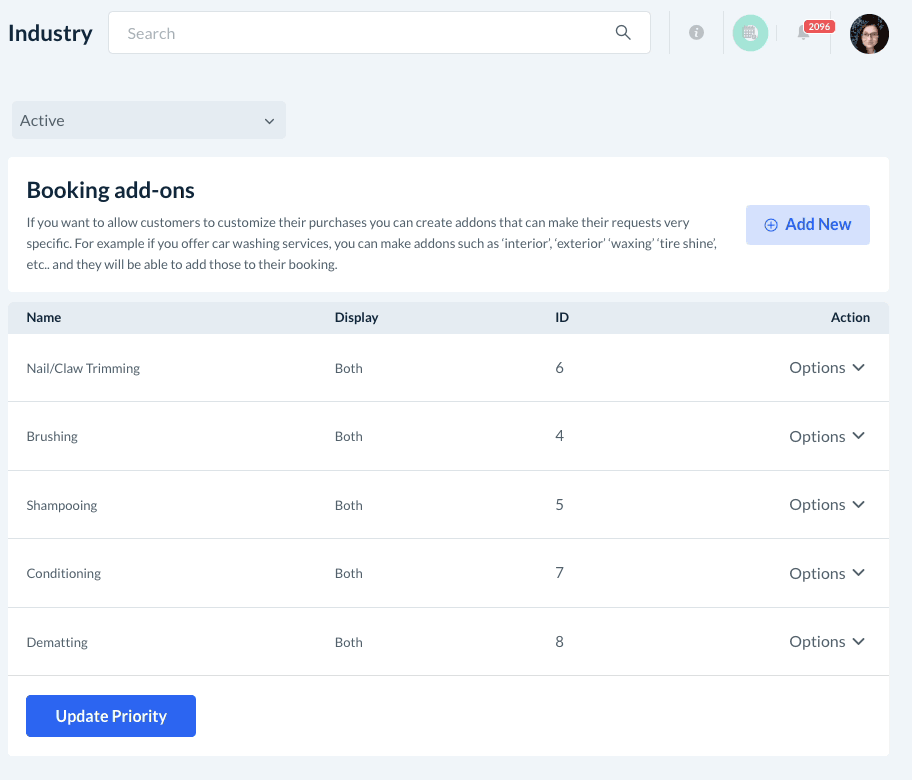Open the user profile avatar
This screenshot has width=912, height=780.
(869, 34)
